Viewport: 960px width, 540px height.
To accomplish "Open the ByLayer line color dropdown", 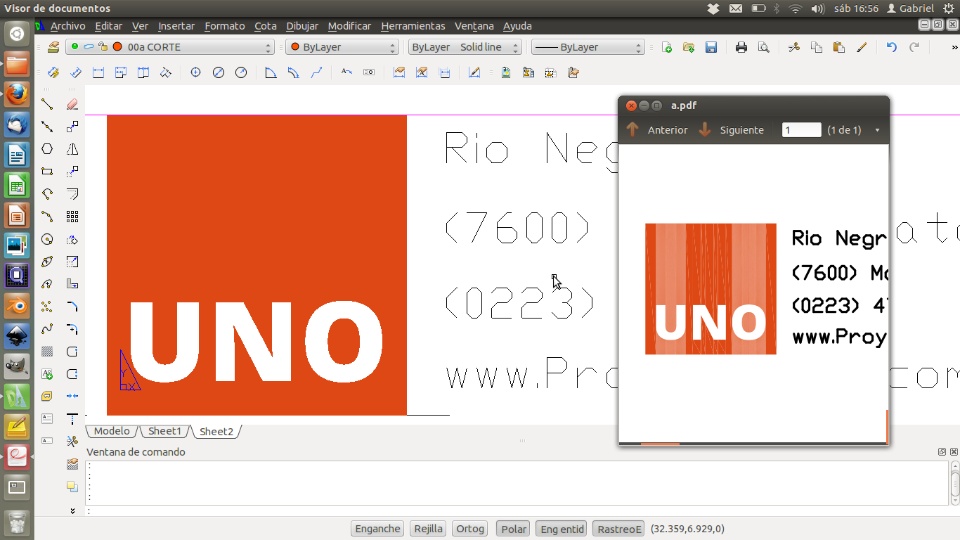I will click(342, 47).
